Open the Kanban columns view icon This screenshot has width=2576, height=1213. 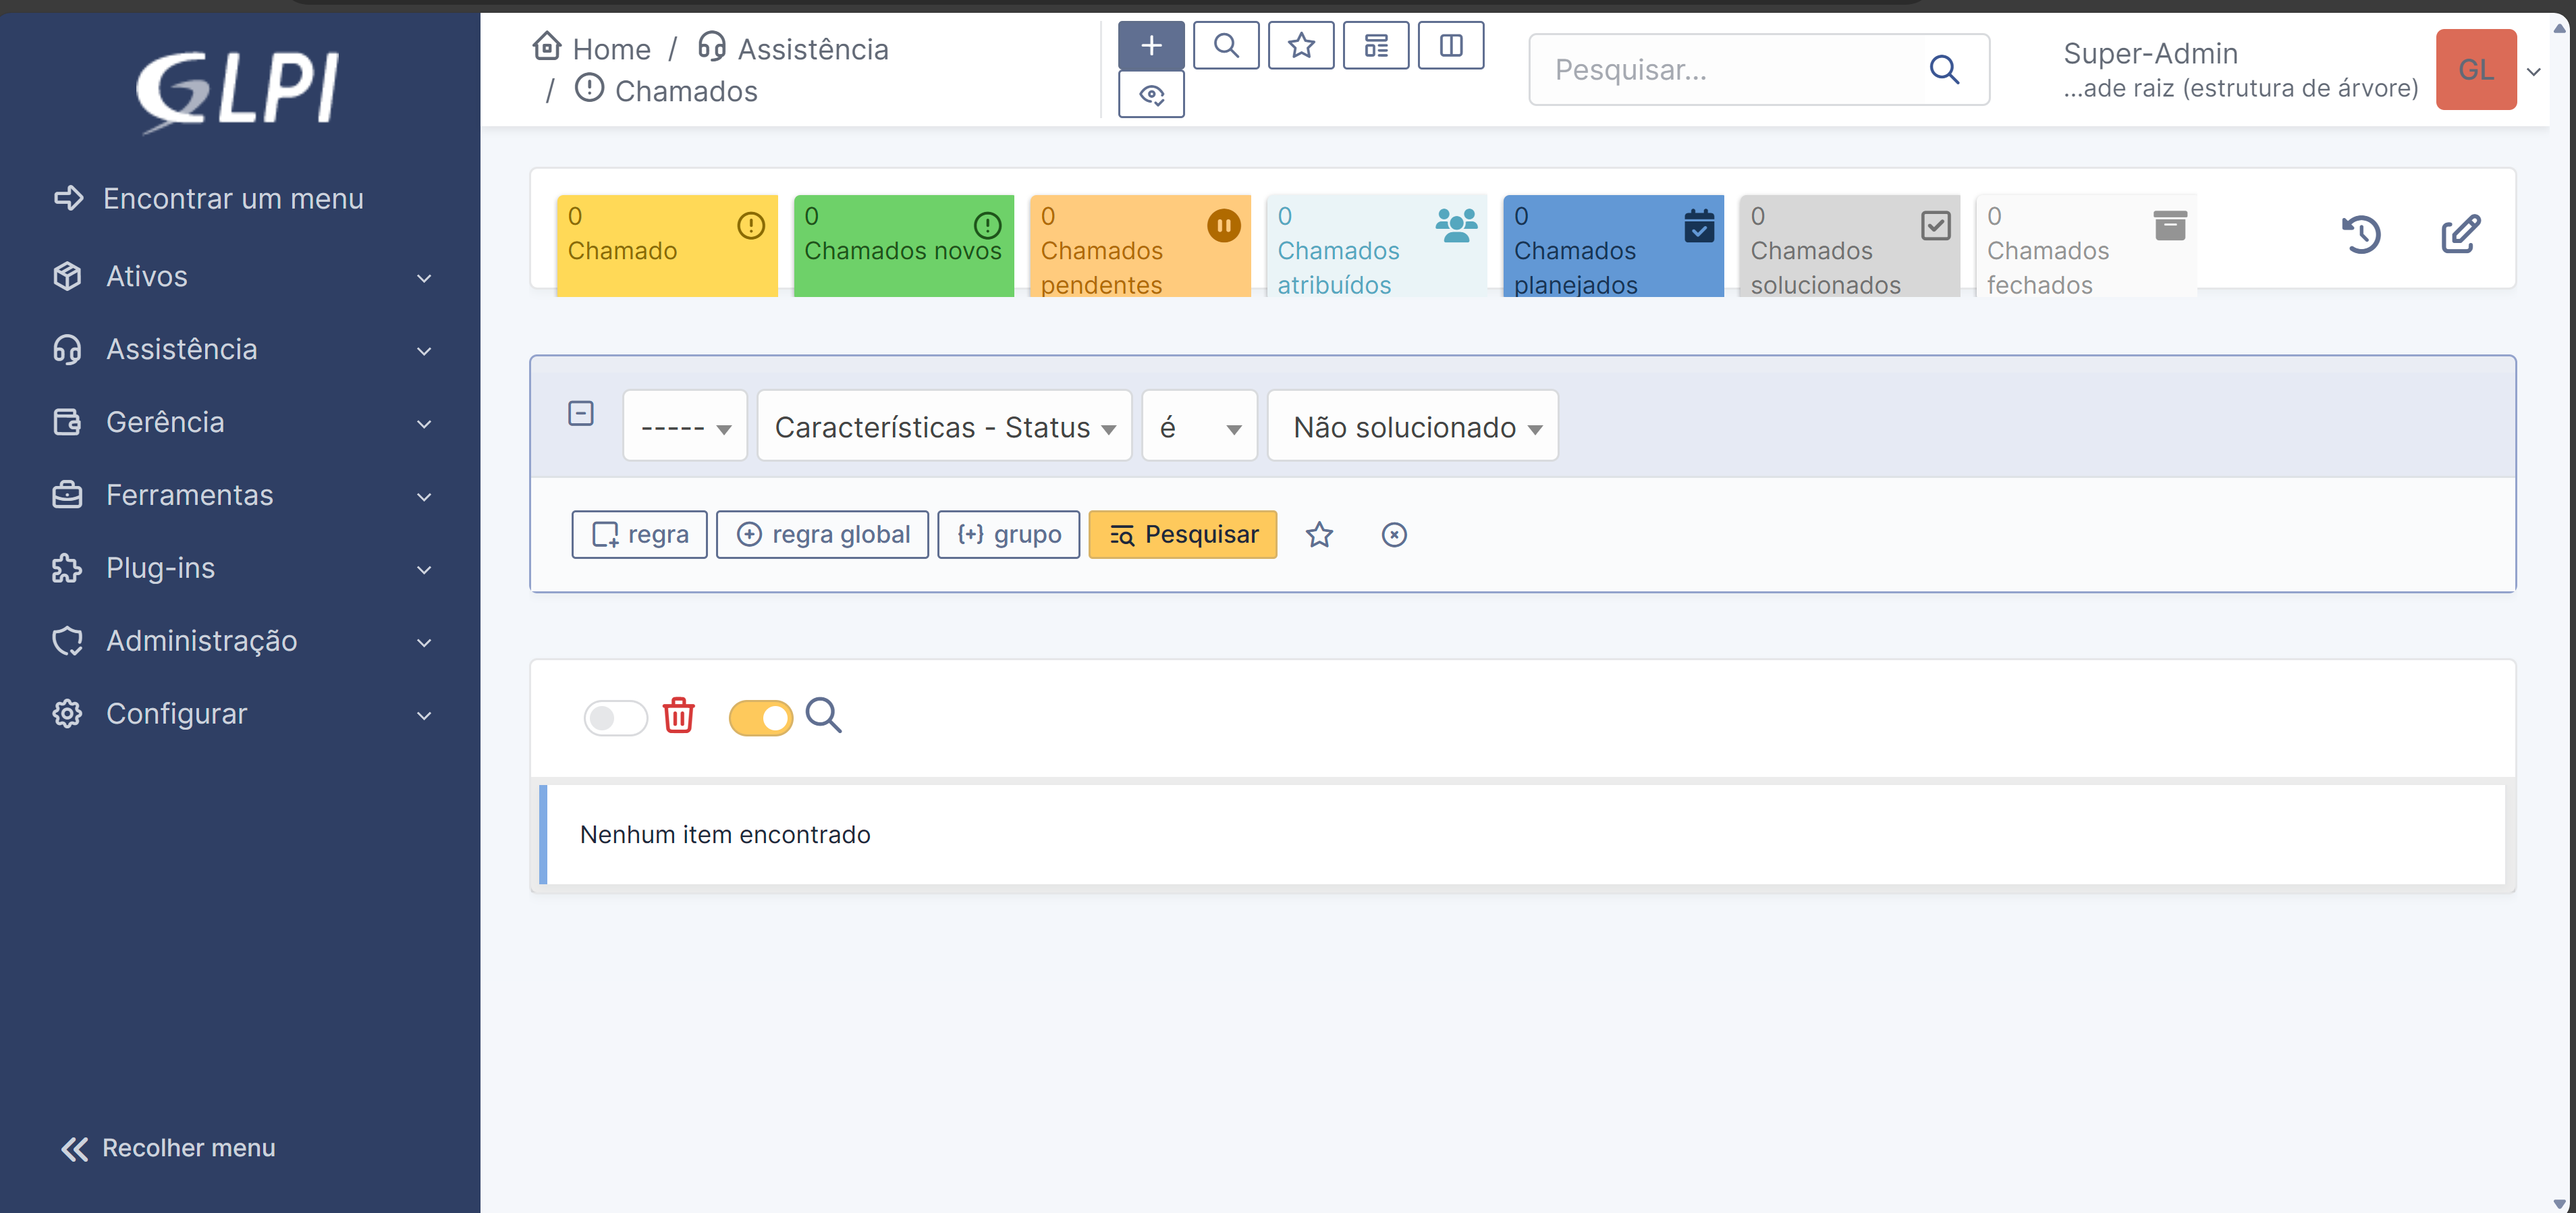(x=1451, y=45)
